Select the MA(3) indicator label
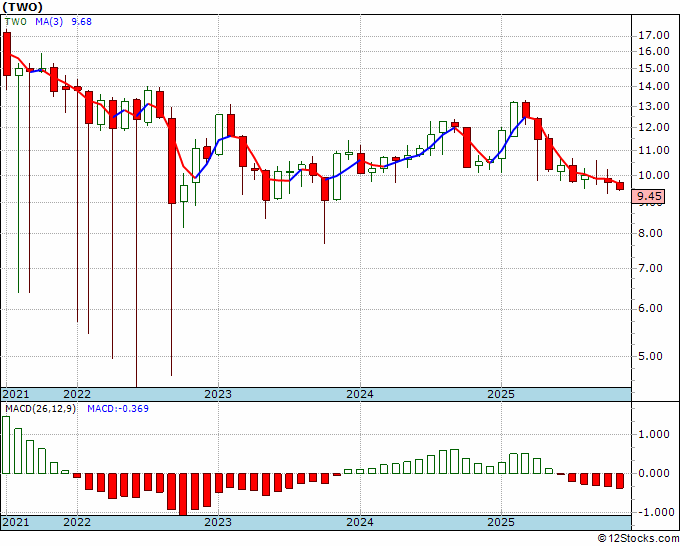Image resolution: width=680 pixels, height=546 pixels. coord(49,21)
